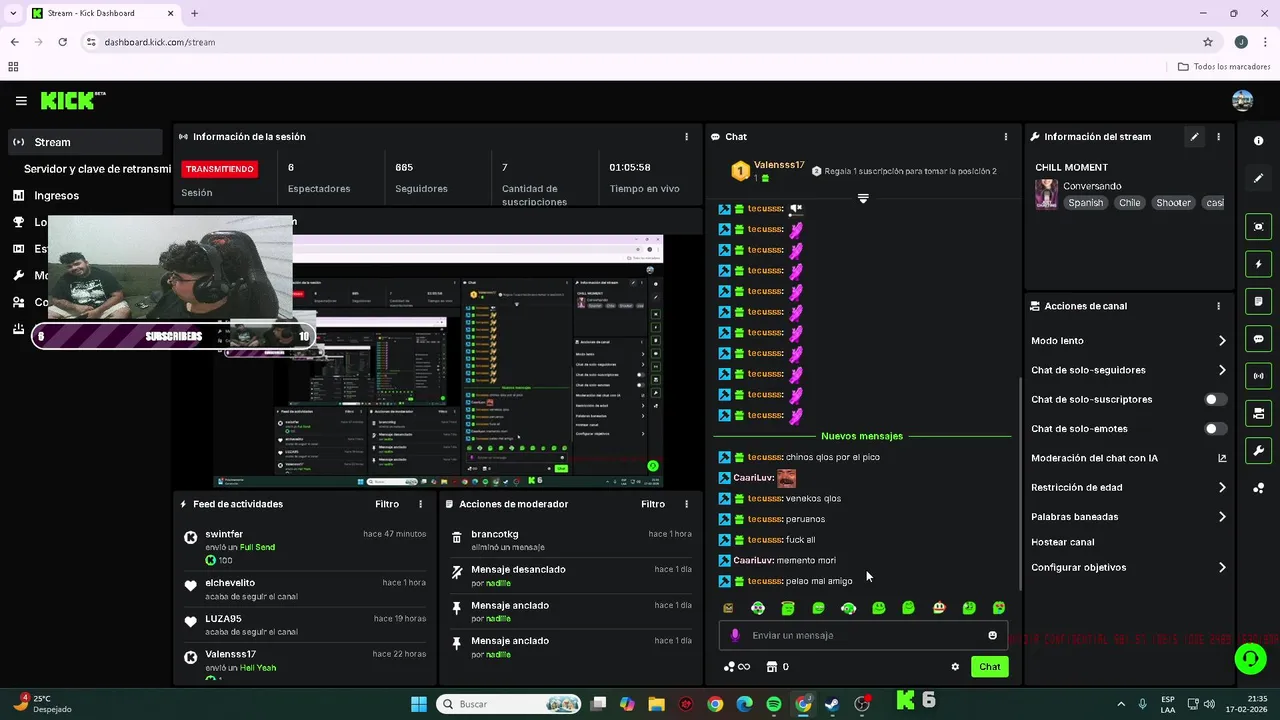Image resolution: width=1280 pixels, height=720 pixels.
Task: Open Información del stream options menu
Action: [1218, 137]
